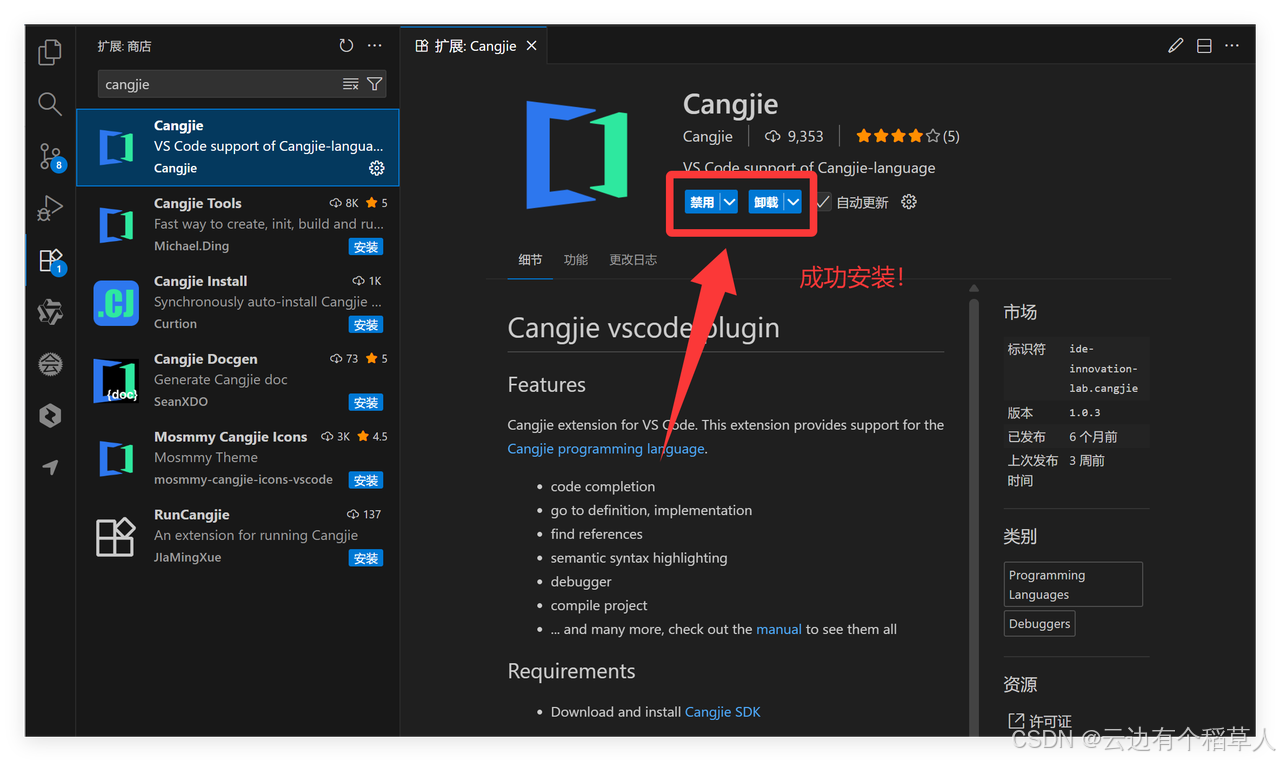This screenshot has height=761, width=1280.
Task: Click the RunCangjie extension icon
Action: [x=116, y=537]
